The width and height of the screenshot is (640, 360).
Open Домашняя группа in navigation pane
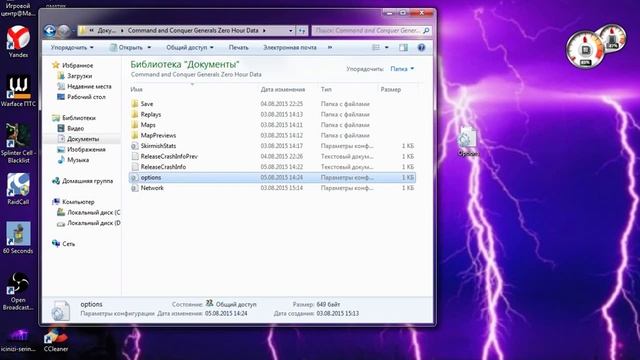click(x=87, y=181)
